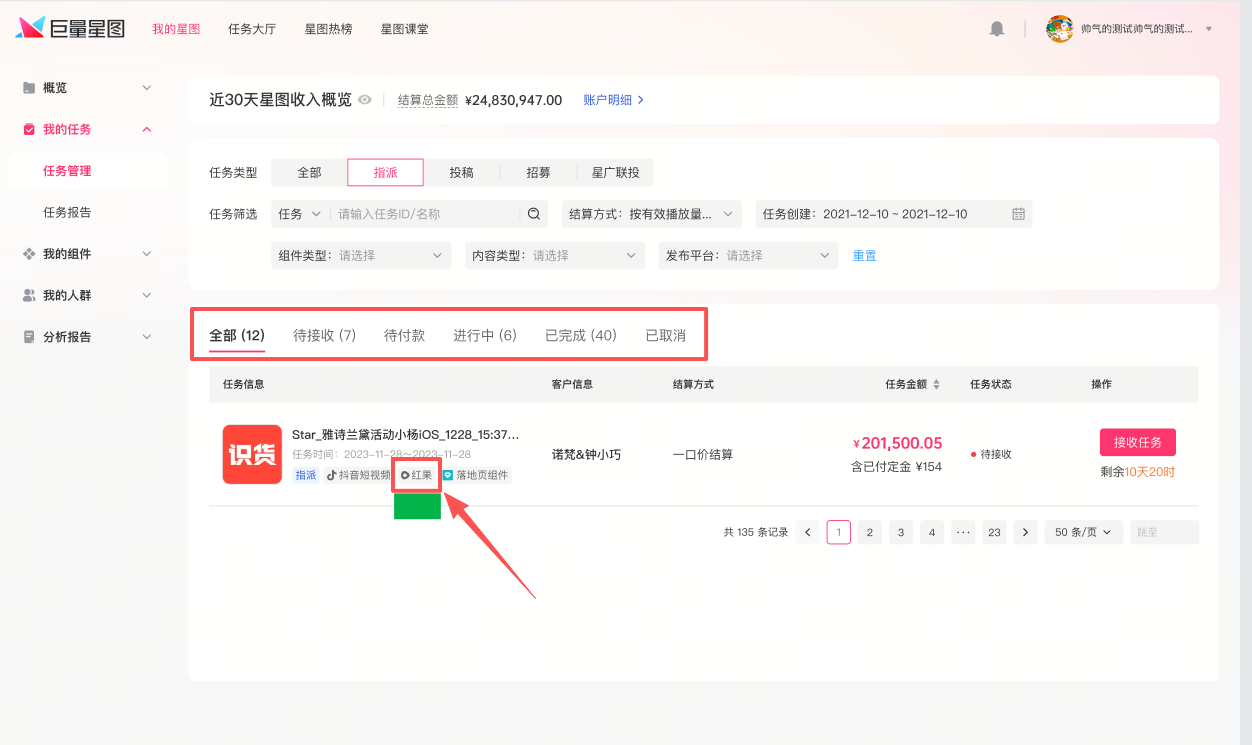Click the search magnifier icon
This screenshot has width=1252, height=745.
click(x=534, y=214)
